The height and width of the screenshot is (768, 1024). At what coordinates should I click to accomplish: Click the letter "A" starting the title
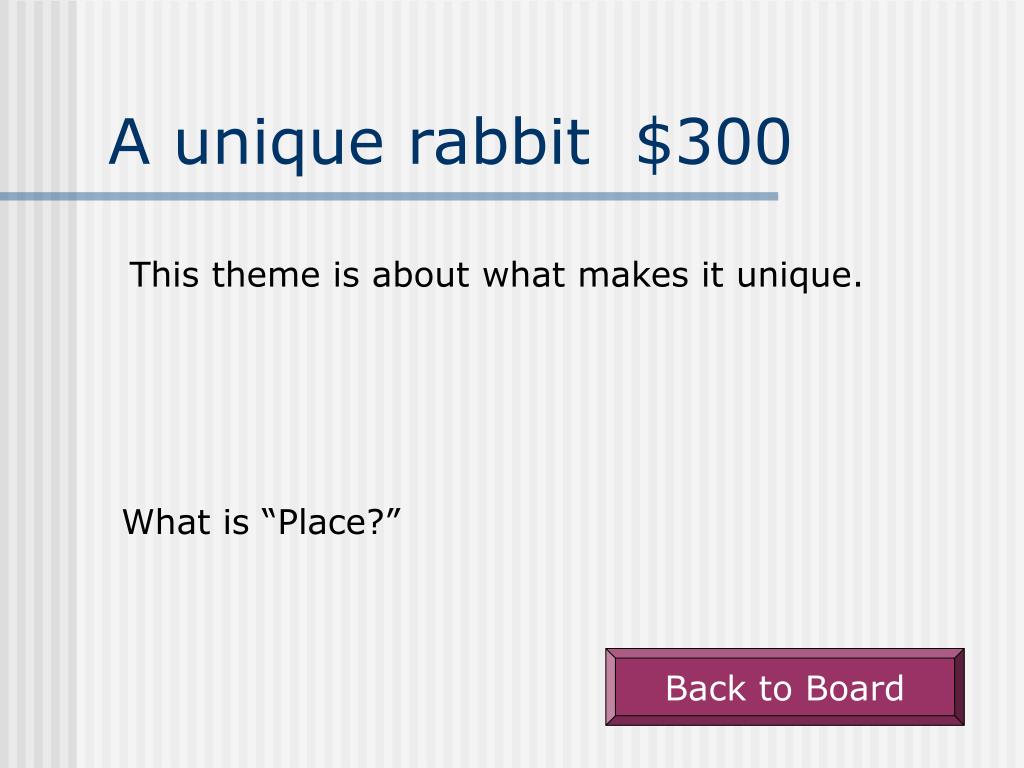pyautogui.click(x=129, y=142)
